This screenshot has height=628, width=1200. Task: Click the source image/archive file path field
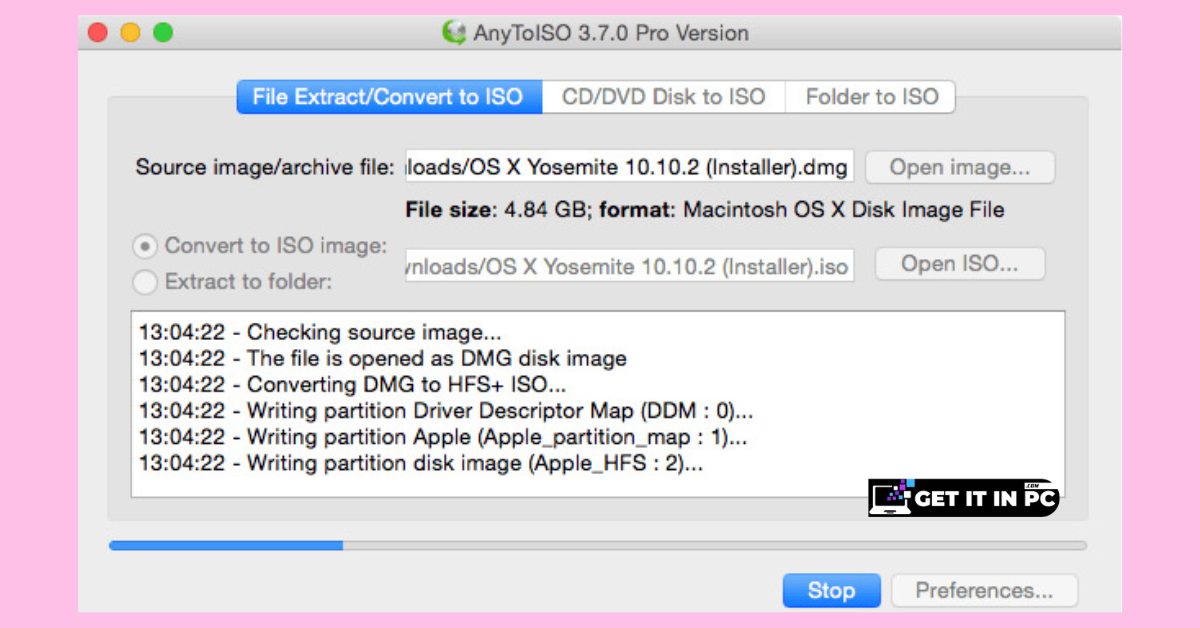click(630, 167)
